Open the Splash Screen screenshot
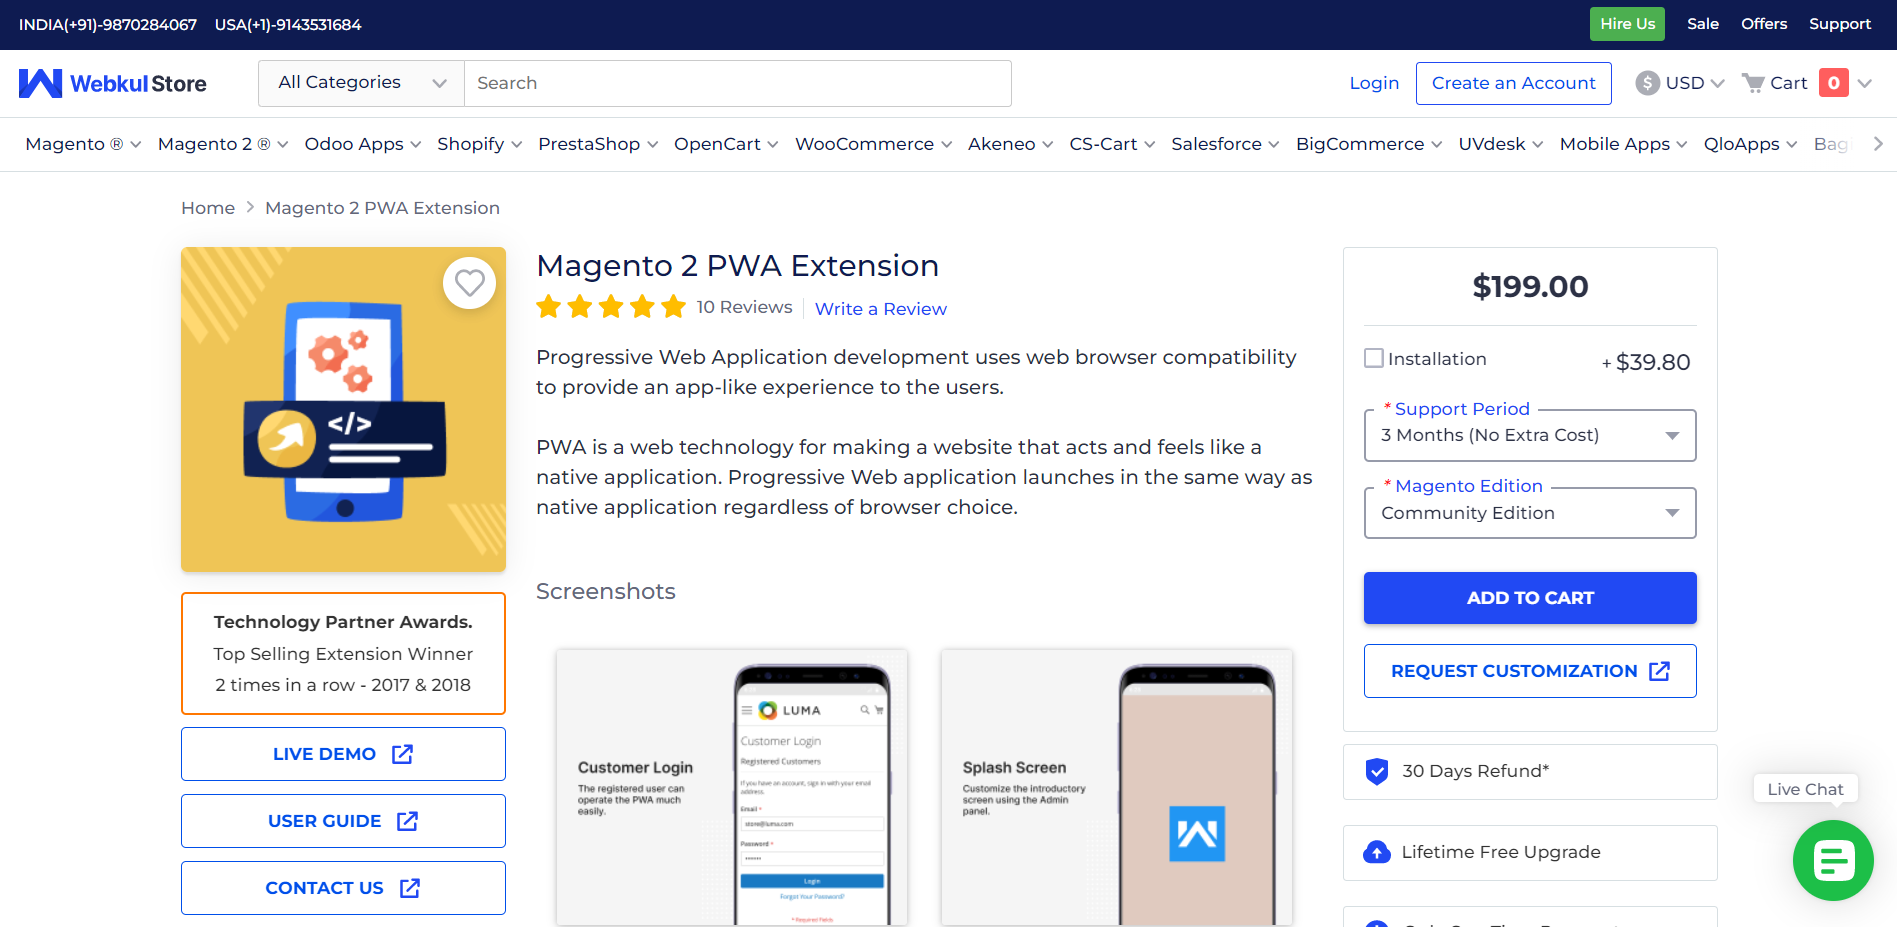The height and width of the screenshot is (927, 1897). pos(1117,788)
